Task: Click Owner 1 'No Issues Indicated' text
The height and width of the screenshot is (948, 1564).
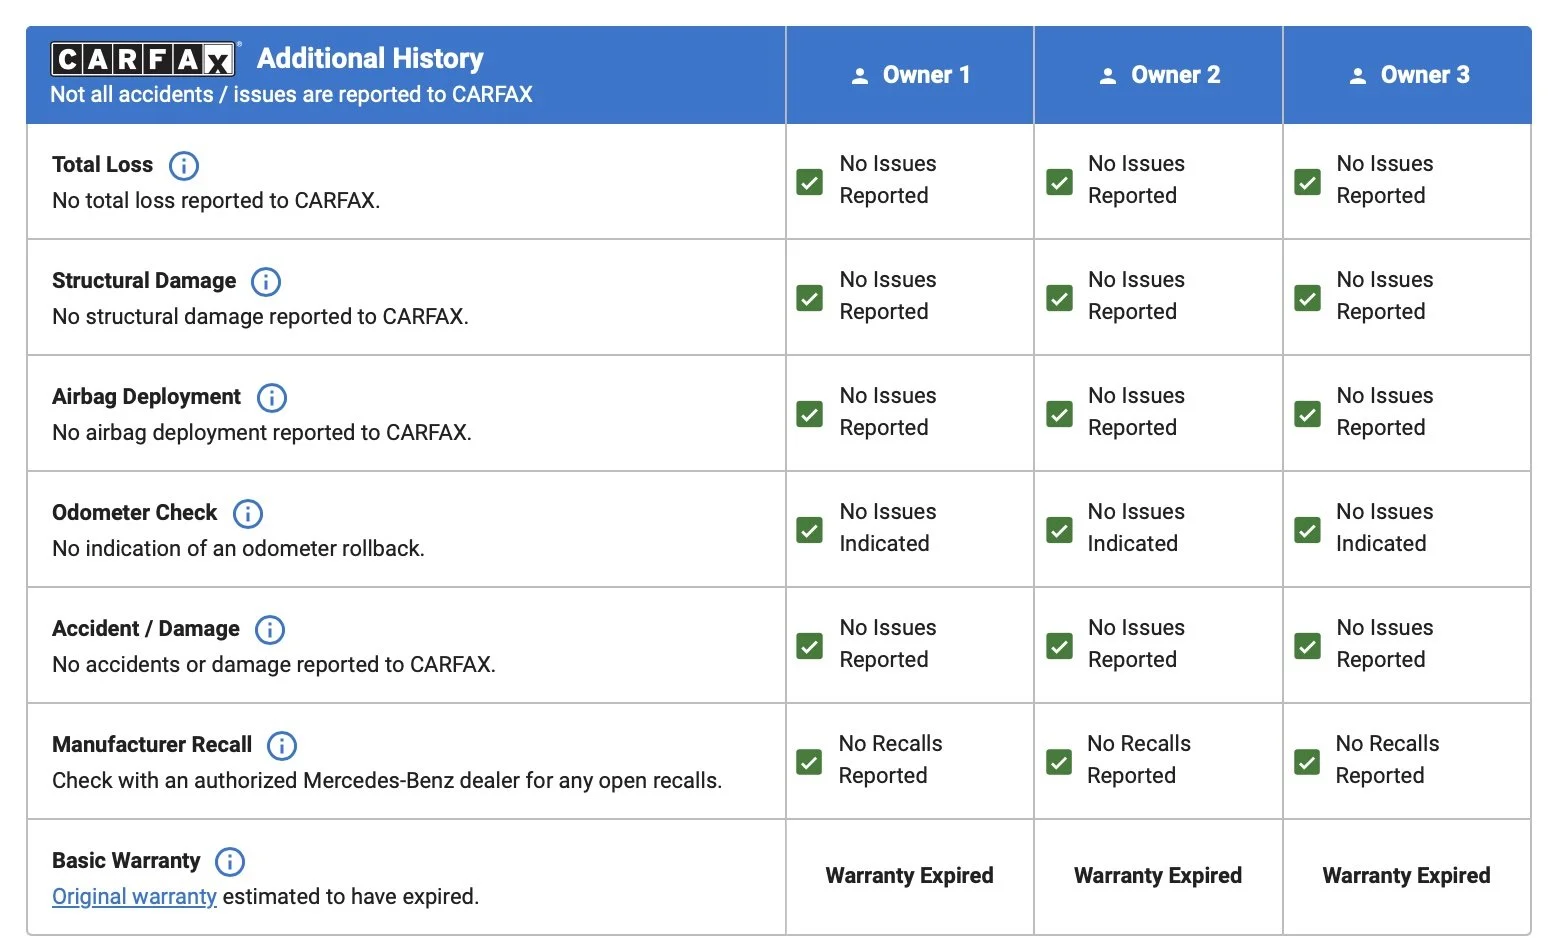Action: coord(888,528)
